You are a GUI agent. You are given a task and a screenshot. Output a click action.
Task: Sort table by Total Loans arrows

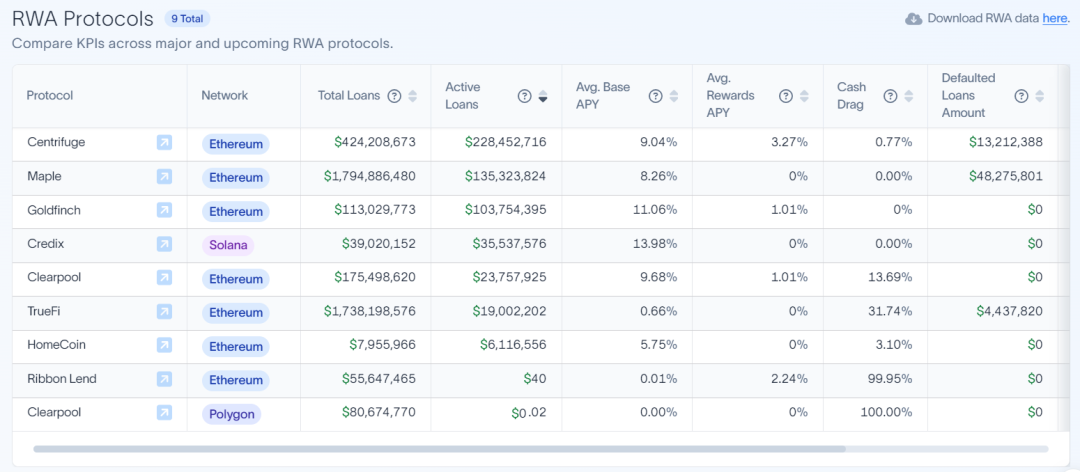pyautogui.click(x=413, y=96)
